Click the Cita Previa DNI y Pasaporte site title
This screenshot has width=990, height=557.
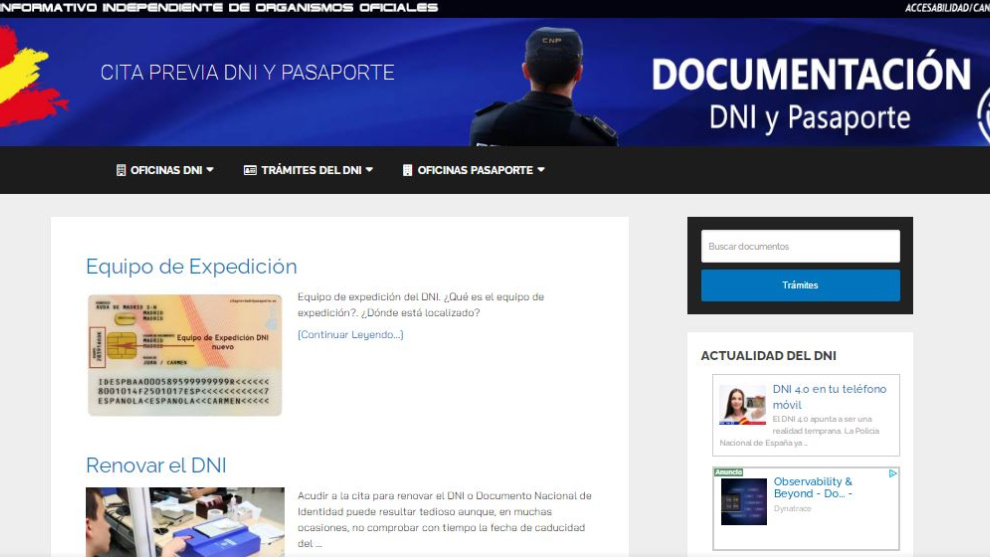[247, 72]
